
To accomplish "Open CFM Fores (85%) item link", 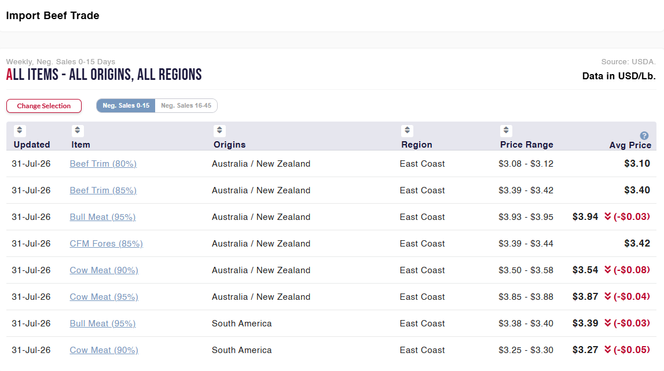I will [x=106, y=244].
